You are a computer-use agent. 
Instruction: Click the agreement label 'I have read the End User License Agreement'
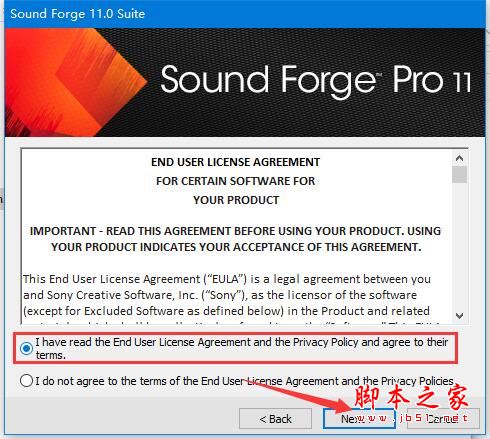(x=241, y=348)
